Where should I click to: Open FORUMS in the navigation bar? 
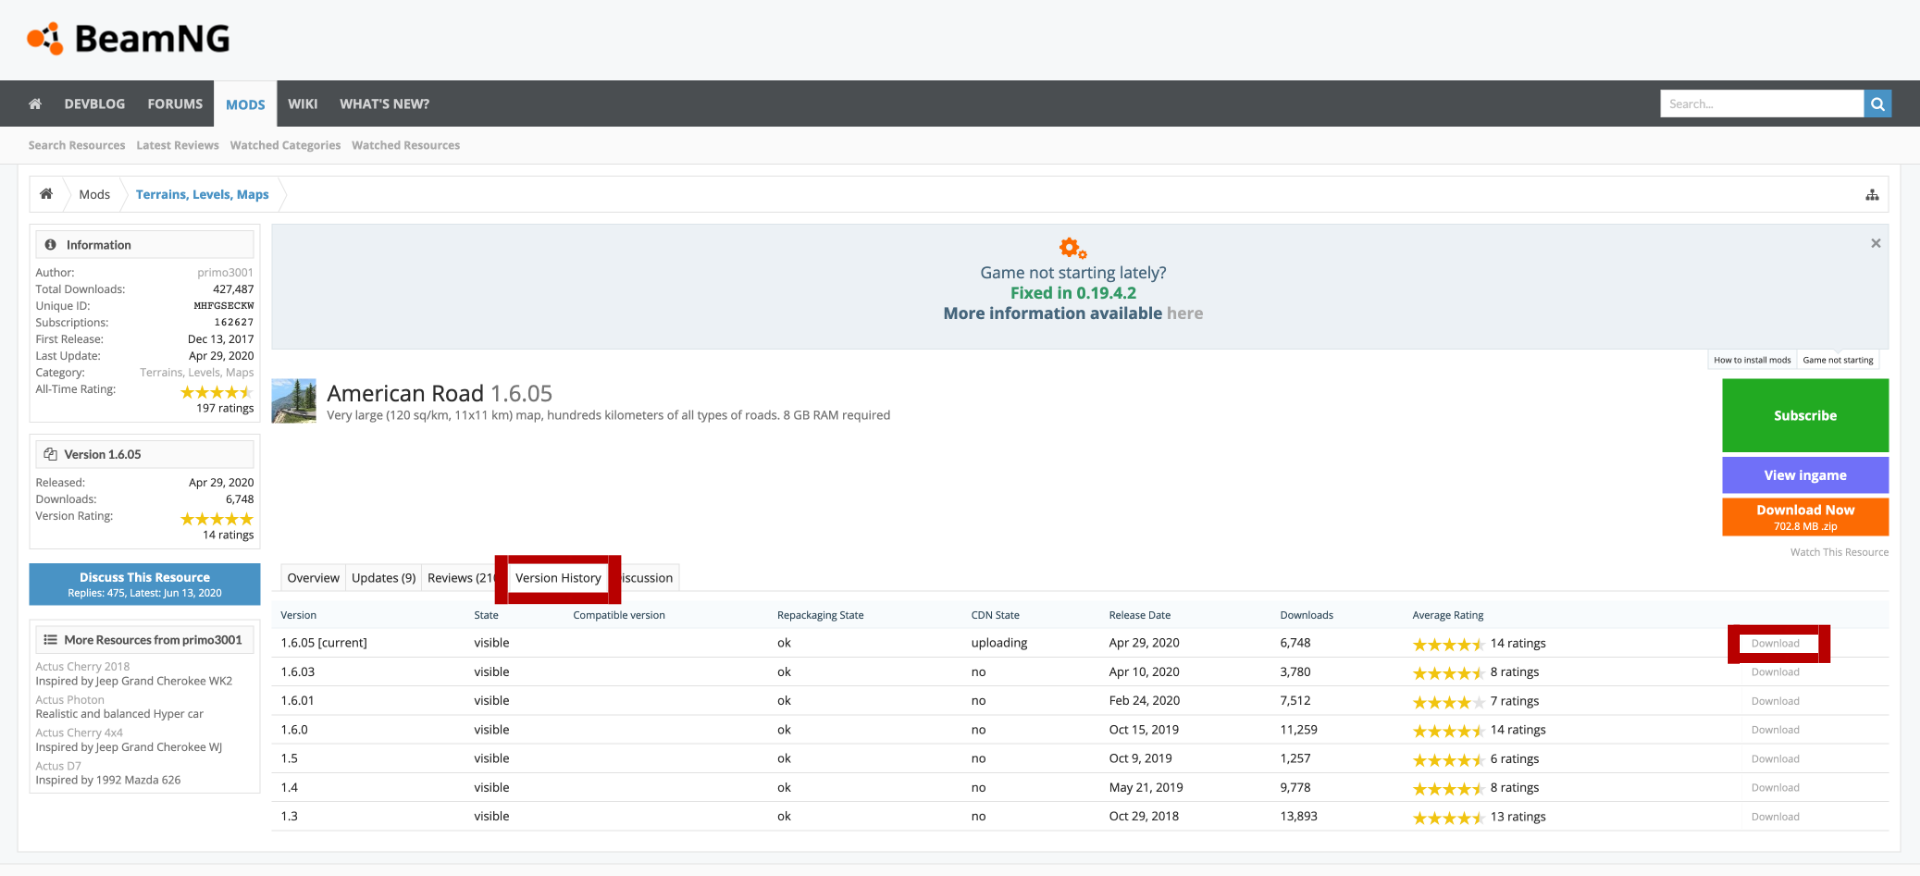coord(175,104)
